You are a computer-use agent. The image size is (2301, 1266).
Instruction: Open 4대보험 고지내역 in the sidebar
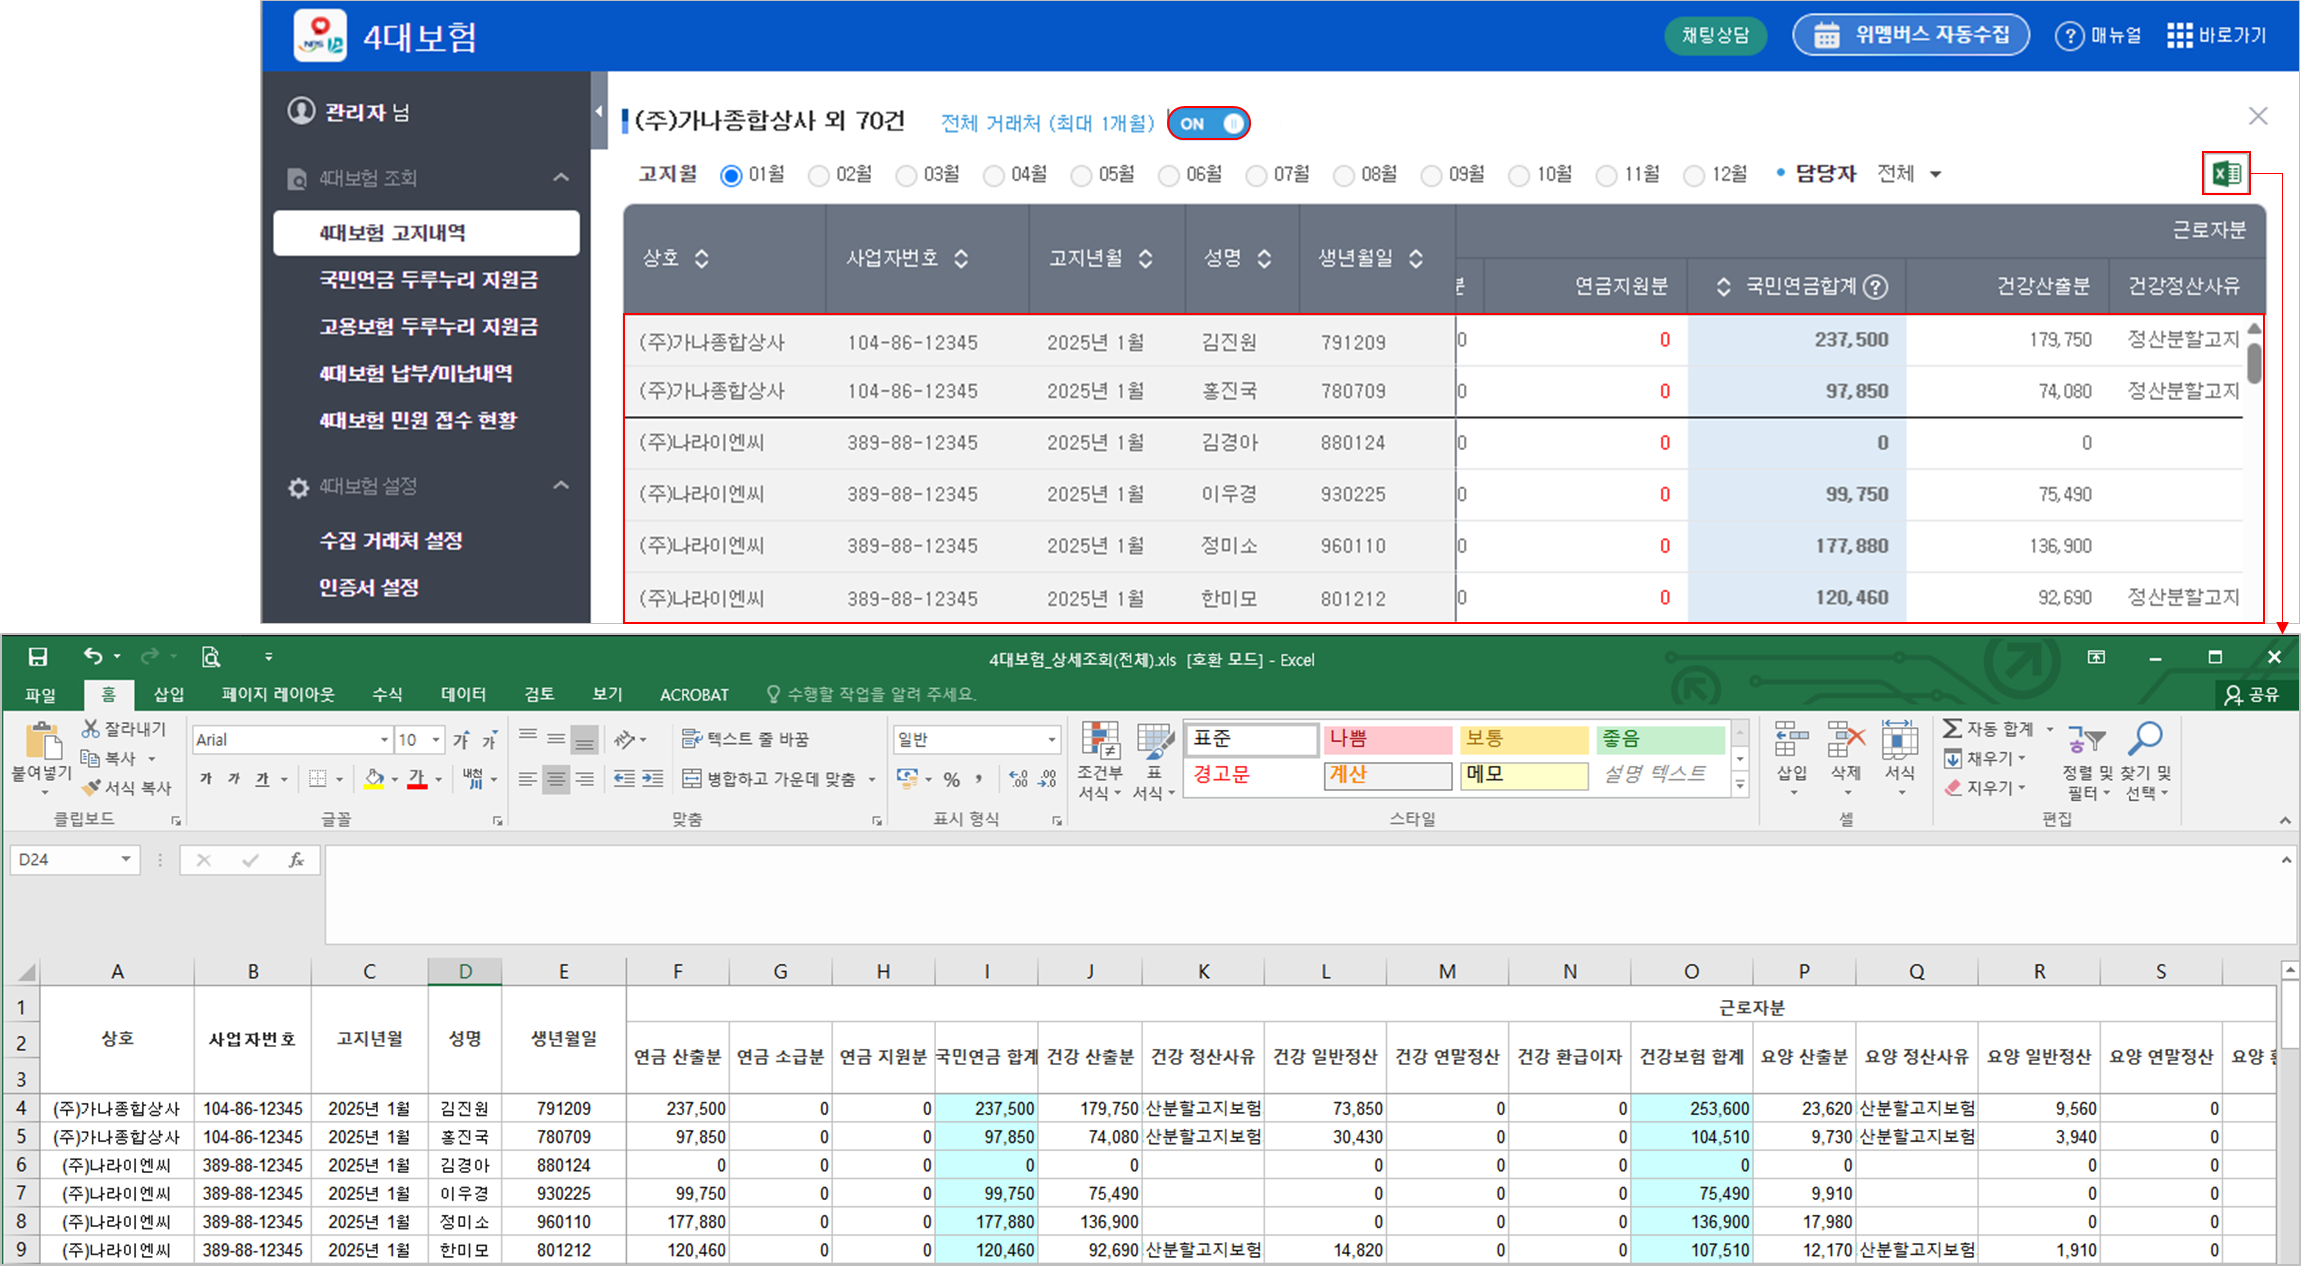(x=427, y=233)
